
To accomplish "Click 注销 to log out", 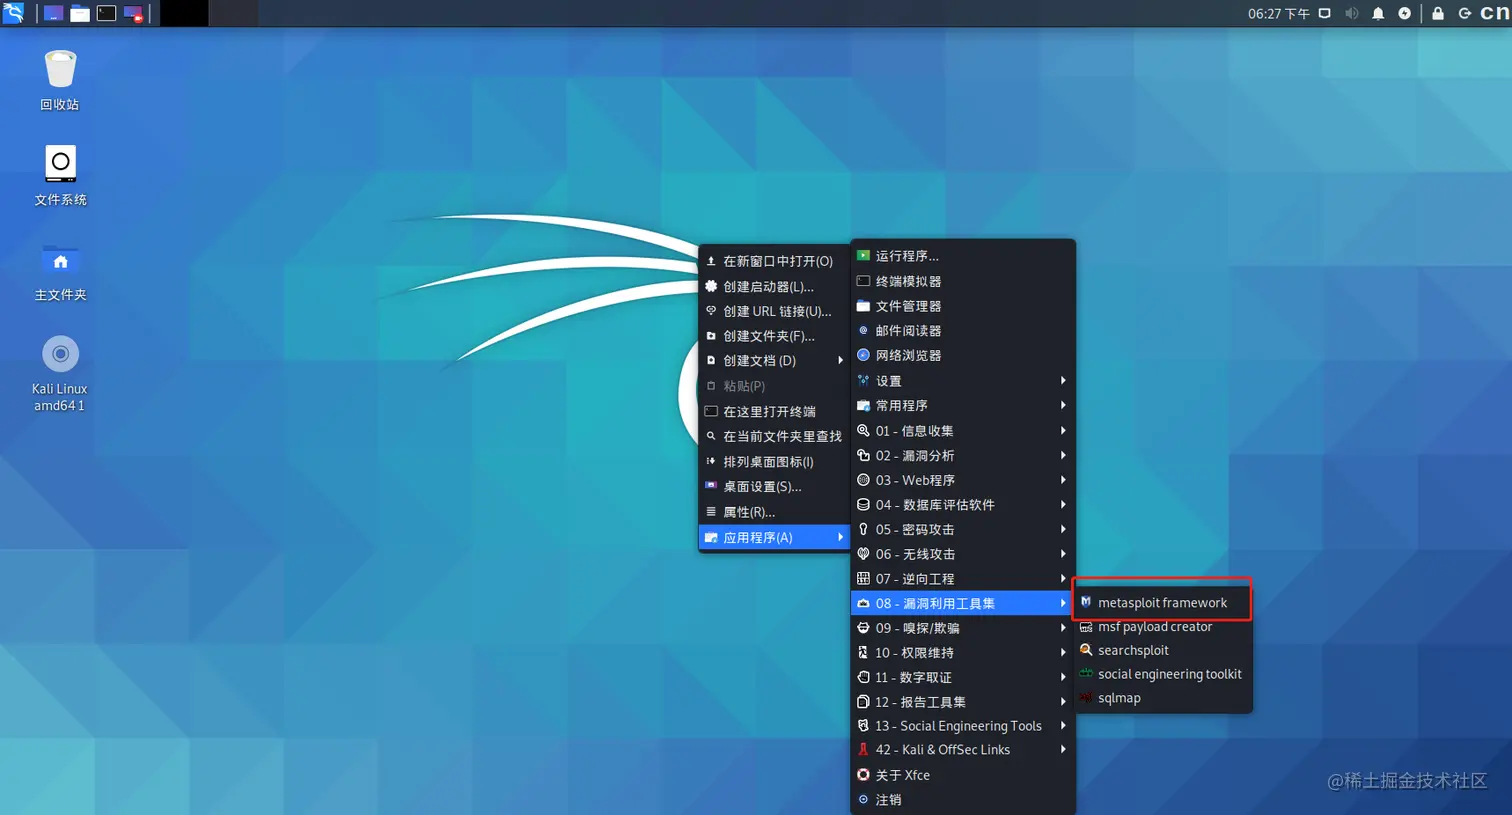I will pyautogui.click(x=963, y=799).
